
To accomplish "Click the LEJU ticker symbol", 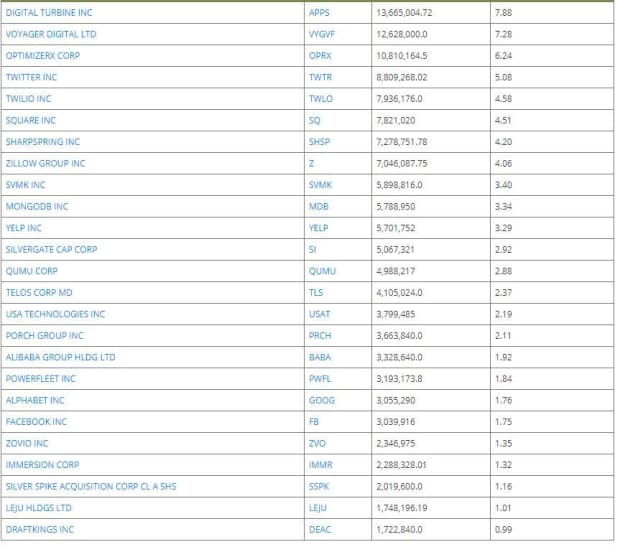I will 318,508.
